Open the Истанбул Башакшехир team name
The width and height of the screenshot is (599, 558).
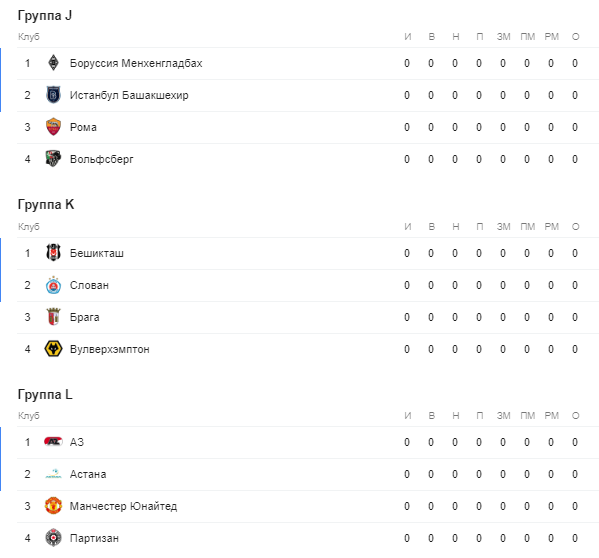(x=129, y=95)
